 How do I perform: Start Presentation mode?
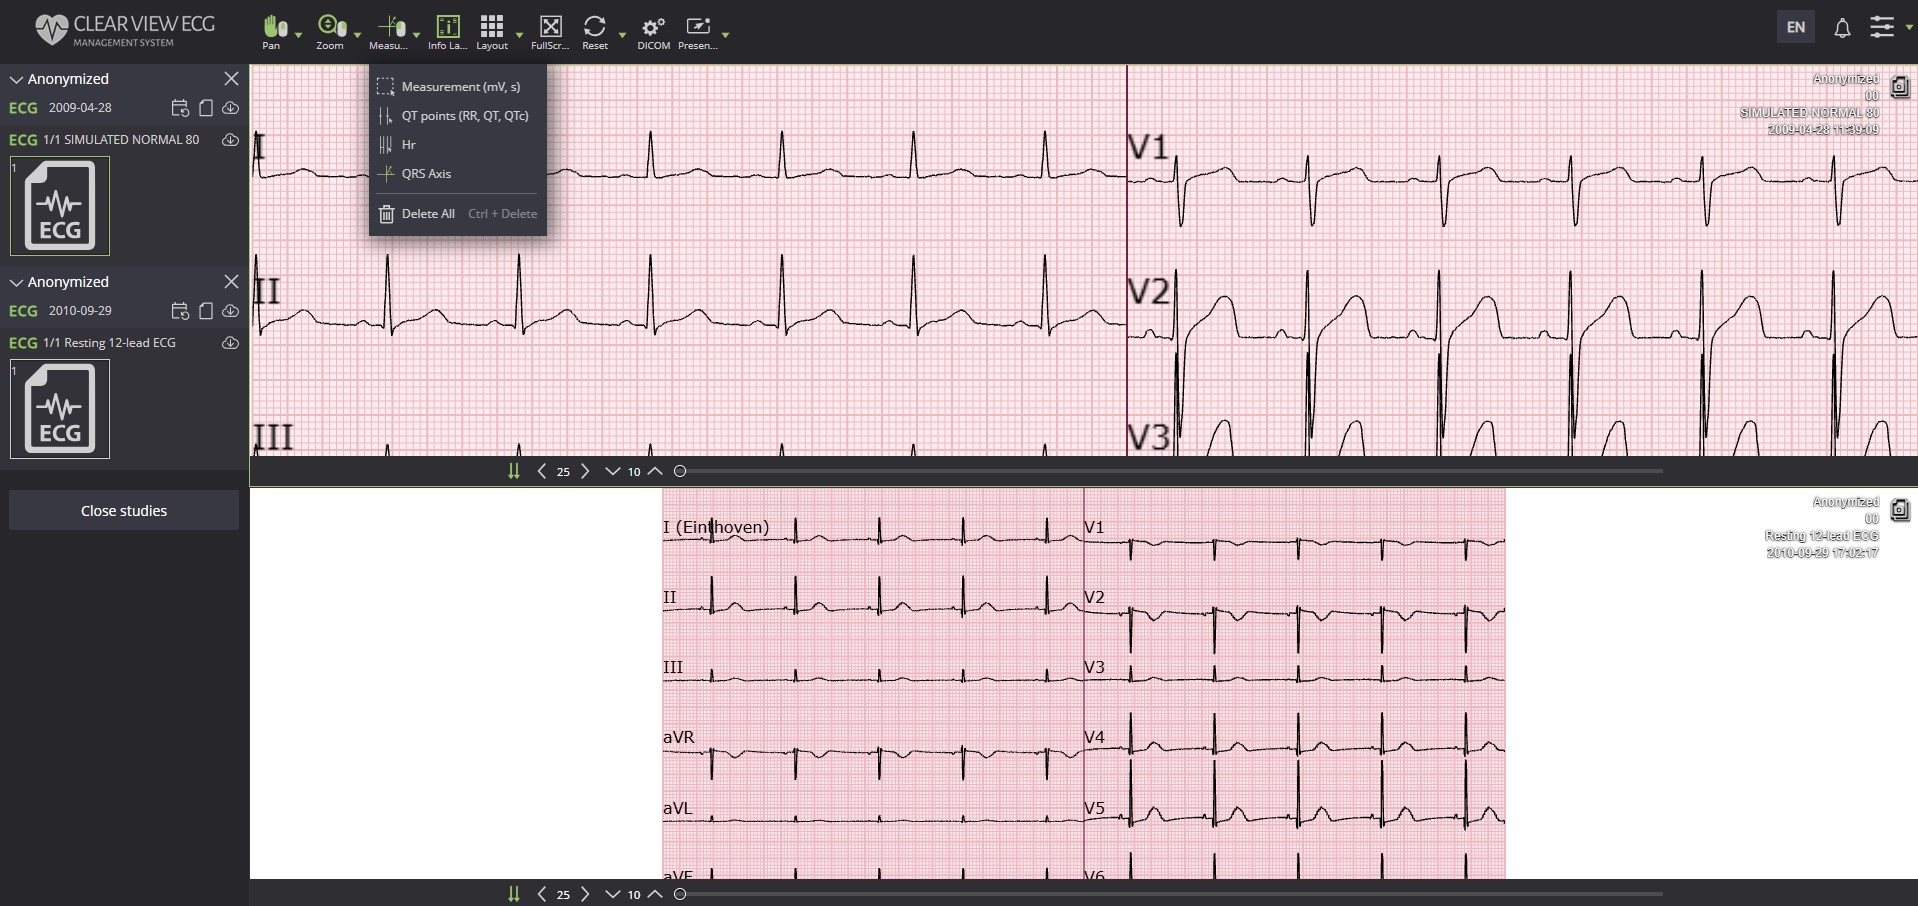coord(697,28)
